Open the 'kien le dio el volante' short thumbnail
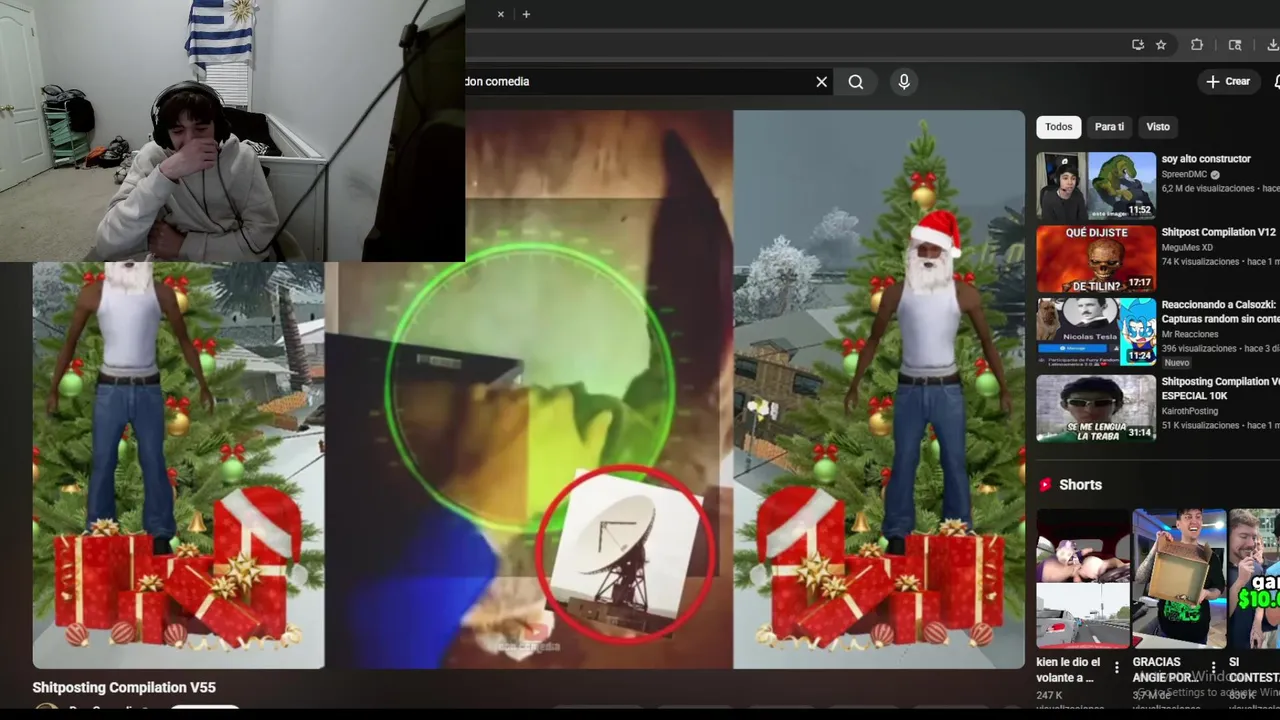This screenshot has height=720, width=1280. [1082, 579]
